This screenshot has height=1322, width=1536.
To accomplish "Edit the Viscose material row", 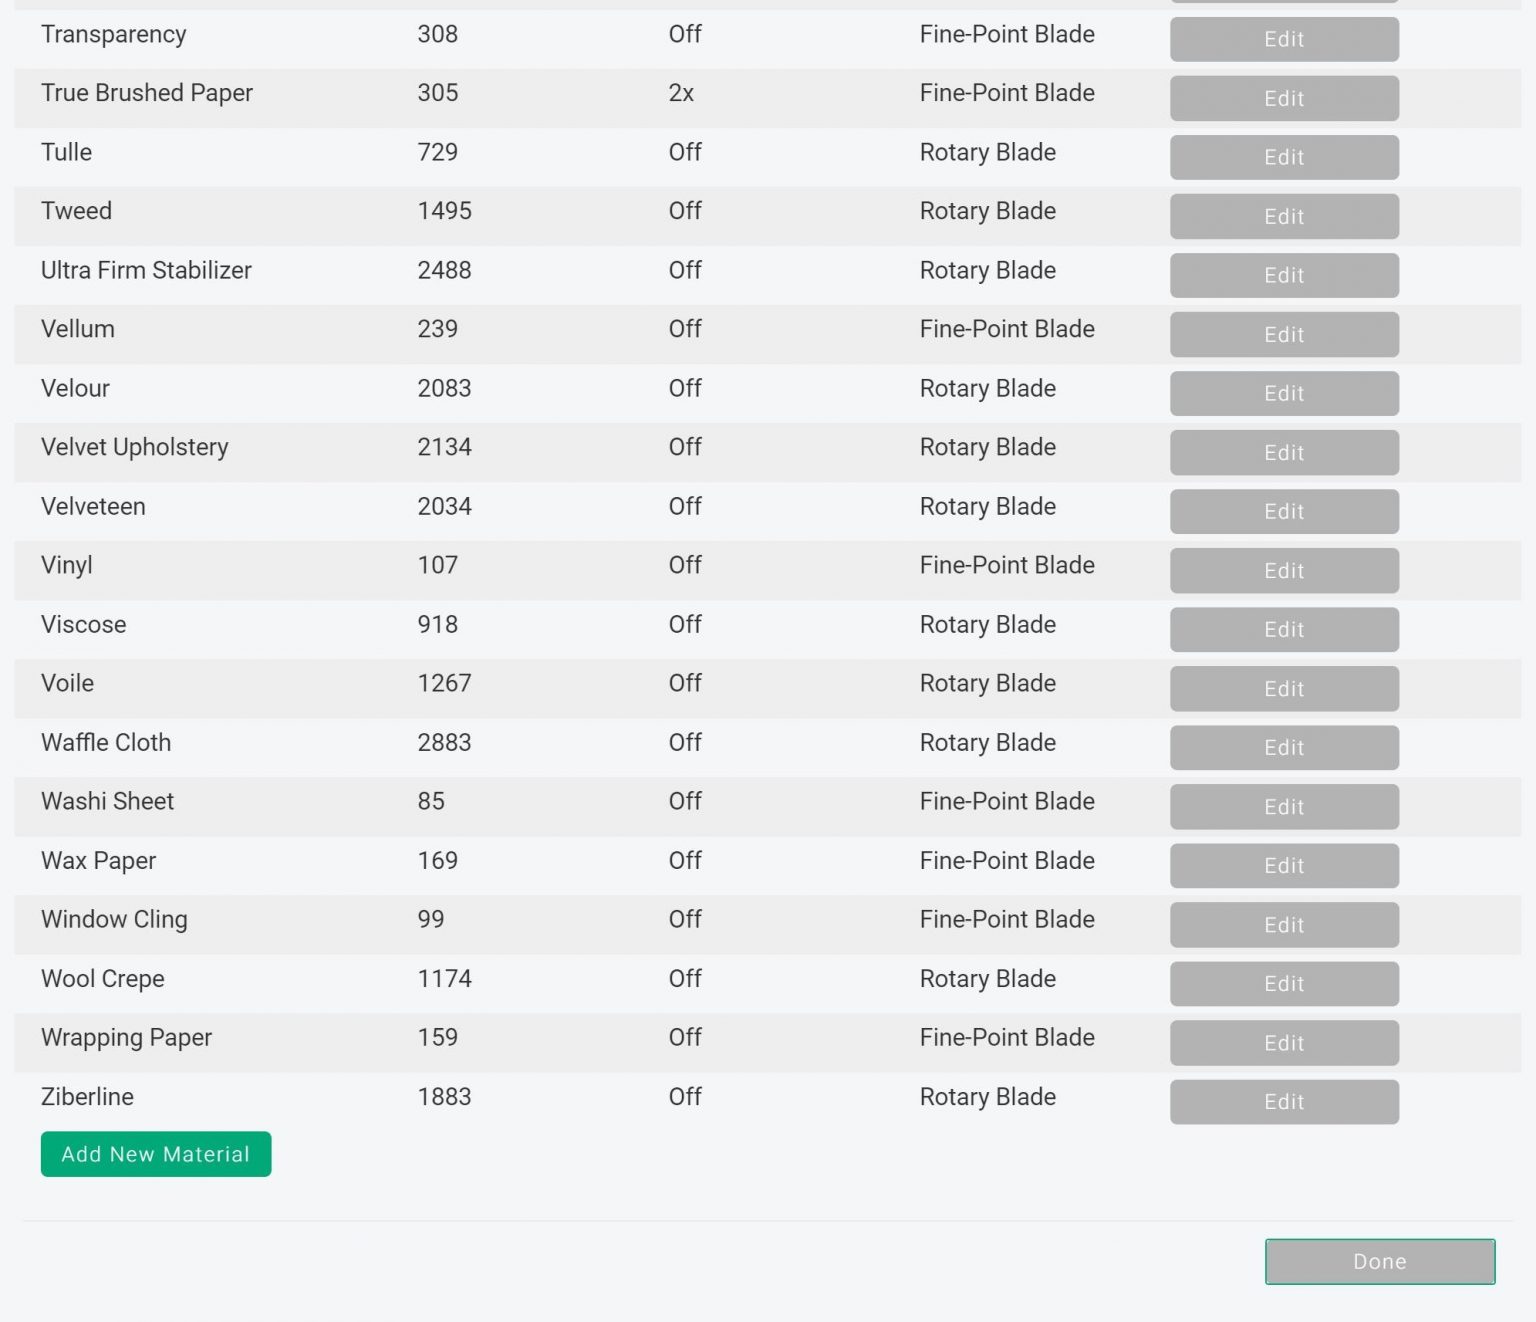I will pyautogui.click(x=1284, y=629).
